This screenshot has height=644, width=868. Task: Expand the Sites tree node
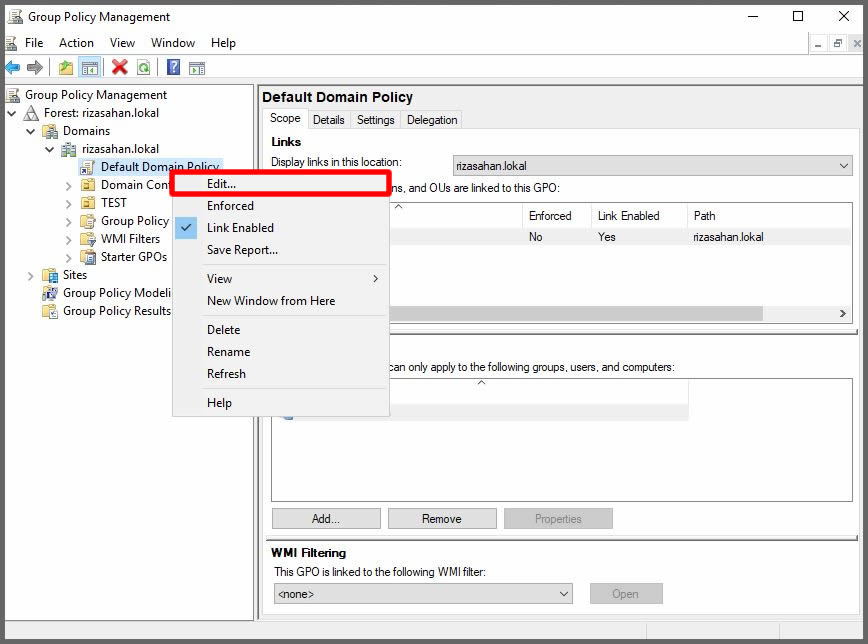(31, 275)
